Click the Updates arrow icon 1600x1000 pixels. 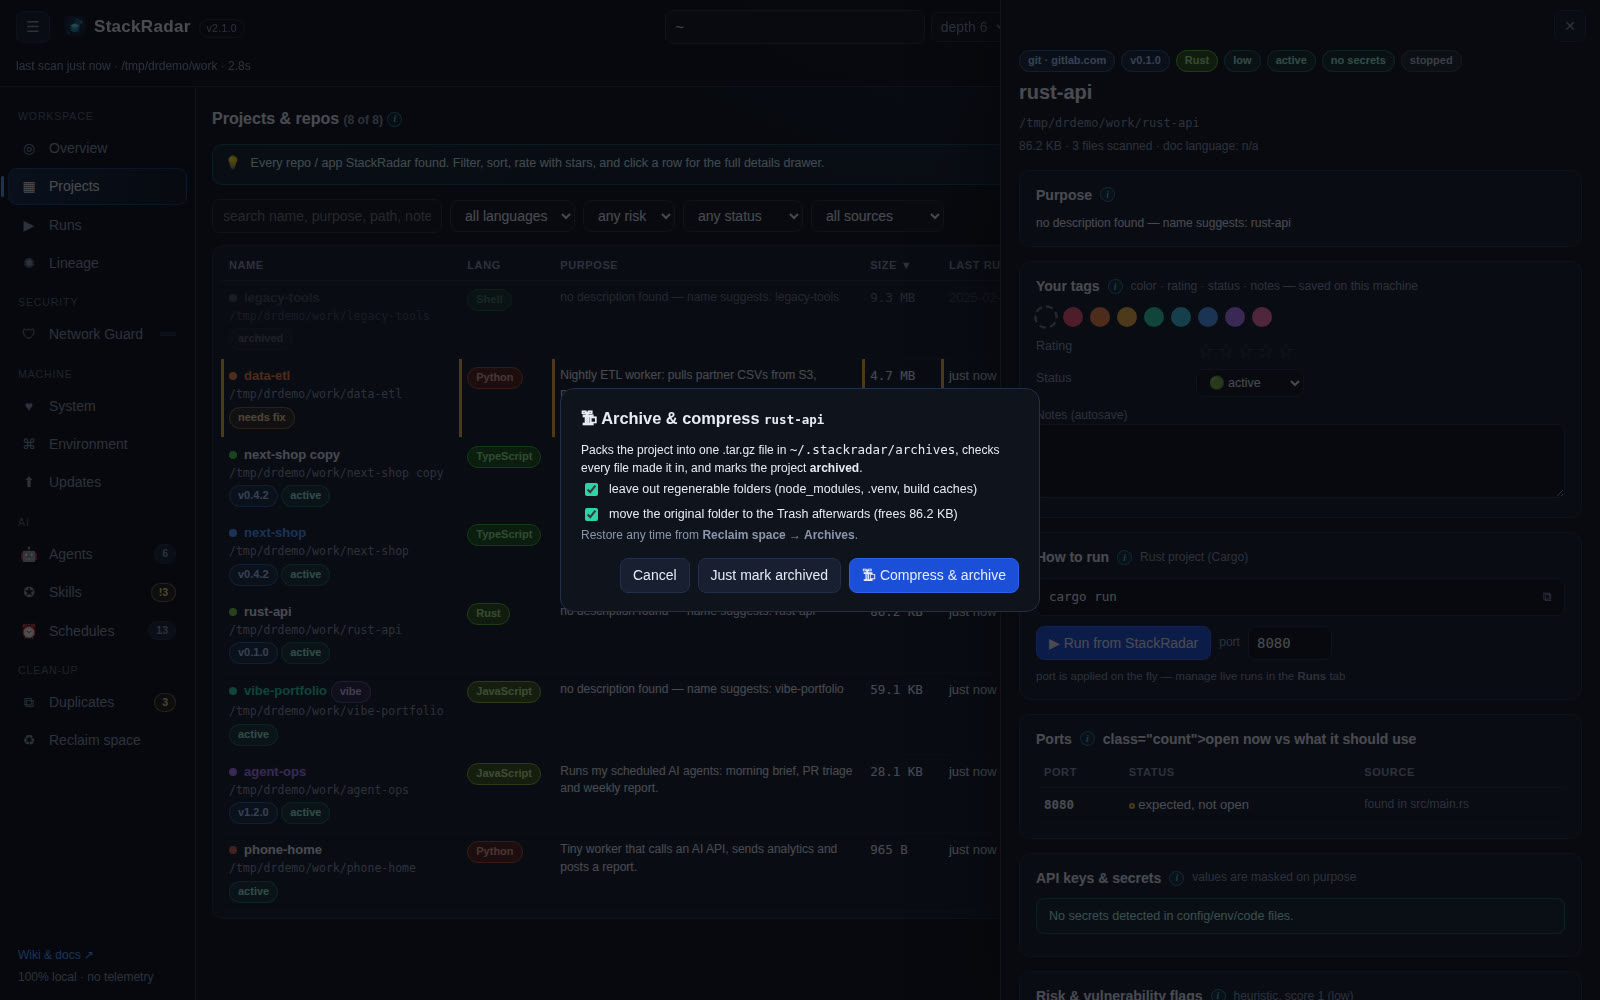29,483
